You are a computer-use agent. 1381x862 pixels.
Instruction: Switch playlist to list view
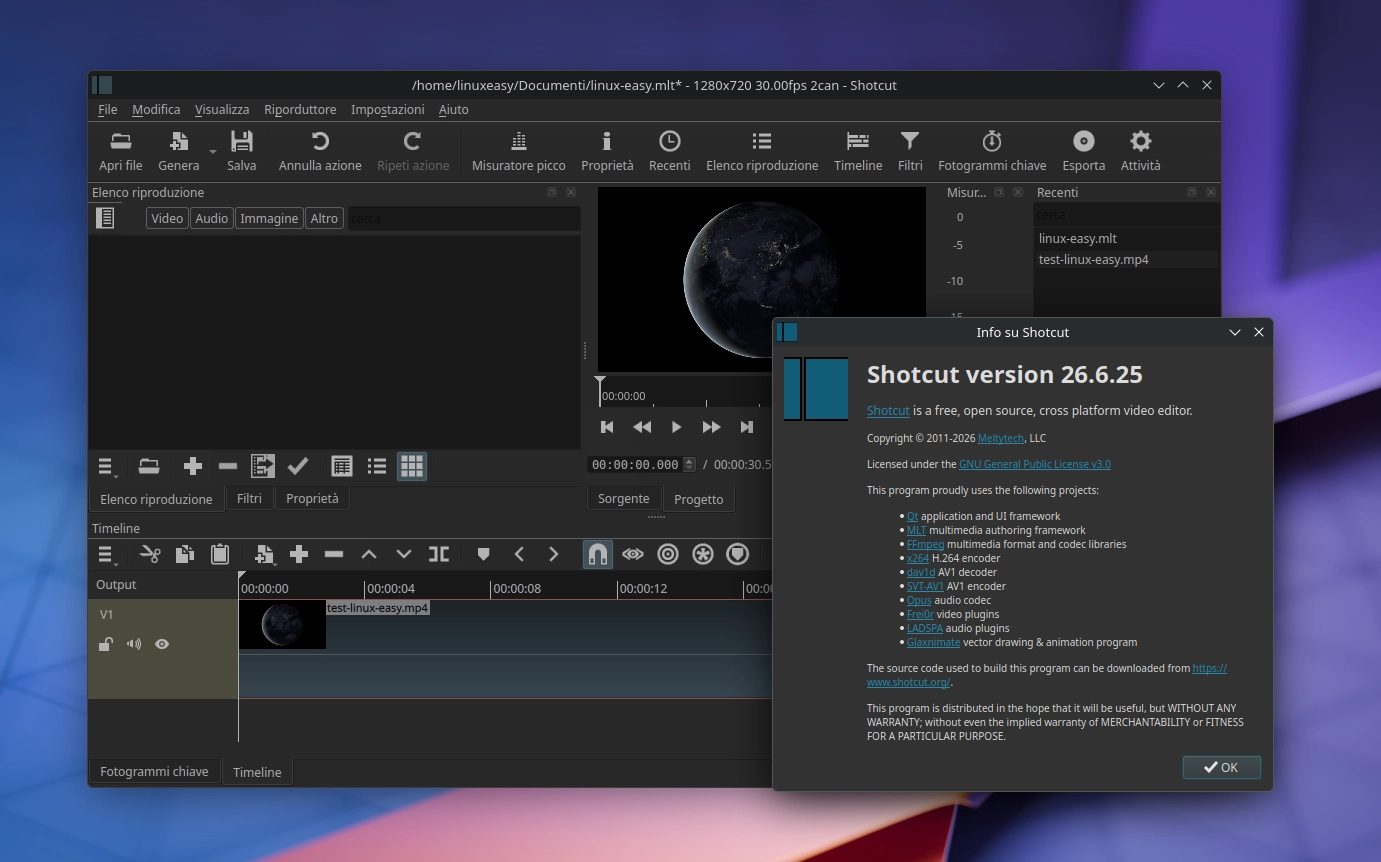click(377, 466)
